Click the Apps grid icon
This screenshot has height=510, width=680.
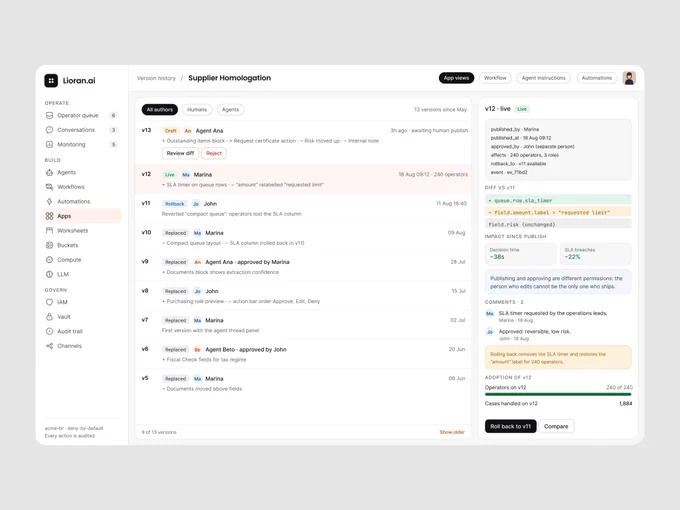coord(49,216)
